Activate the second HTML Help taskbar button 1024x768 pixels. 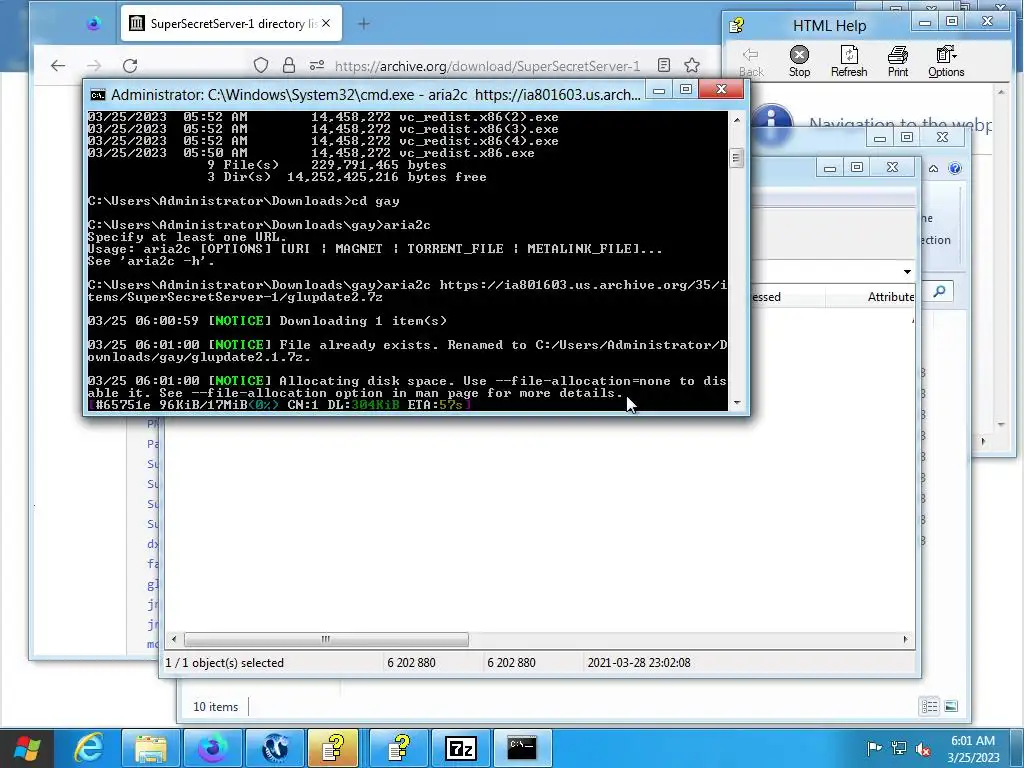pyautogui.click(x=399, y=748)
